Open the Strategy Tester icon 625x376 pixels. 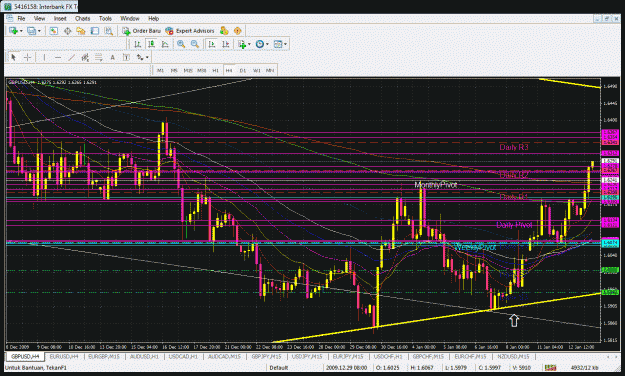pyautogui.click(x=108, y=31)
